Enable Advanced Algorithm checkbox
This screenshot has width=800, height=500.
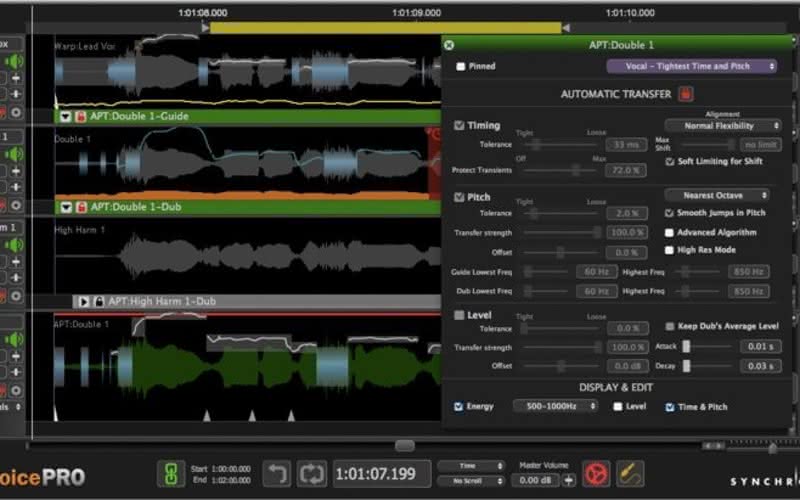click(x=669, y=233)
